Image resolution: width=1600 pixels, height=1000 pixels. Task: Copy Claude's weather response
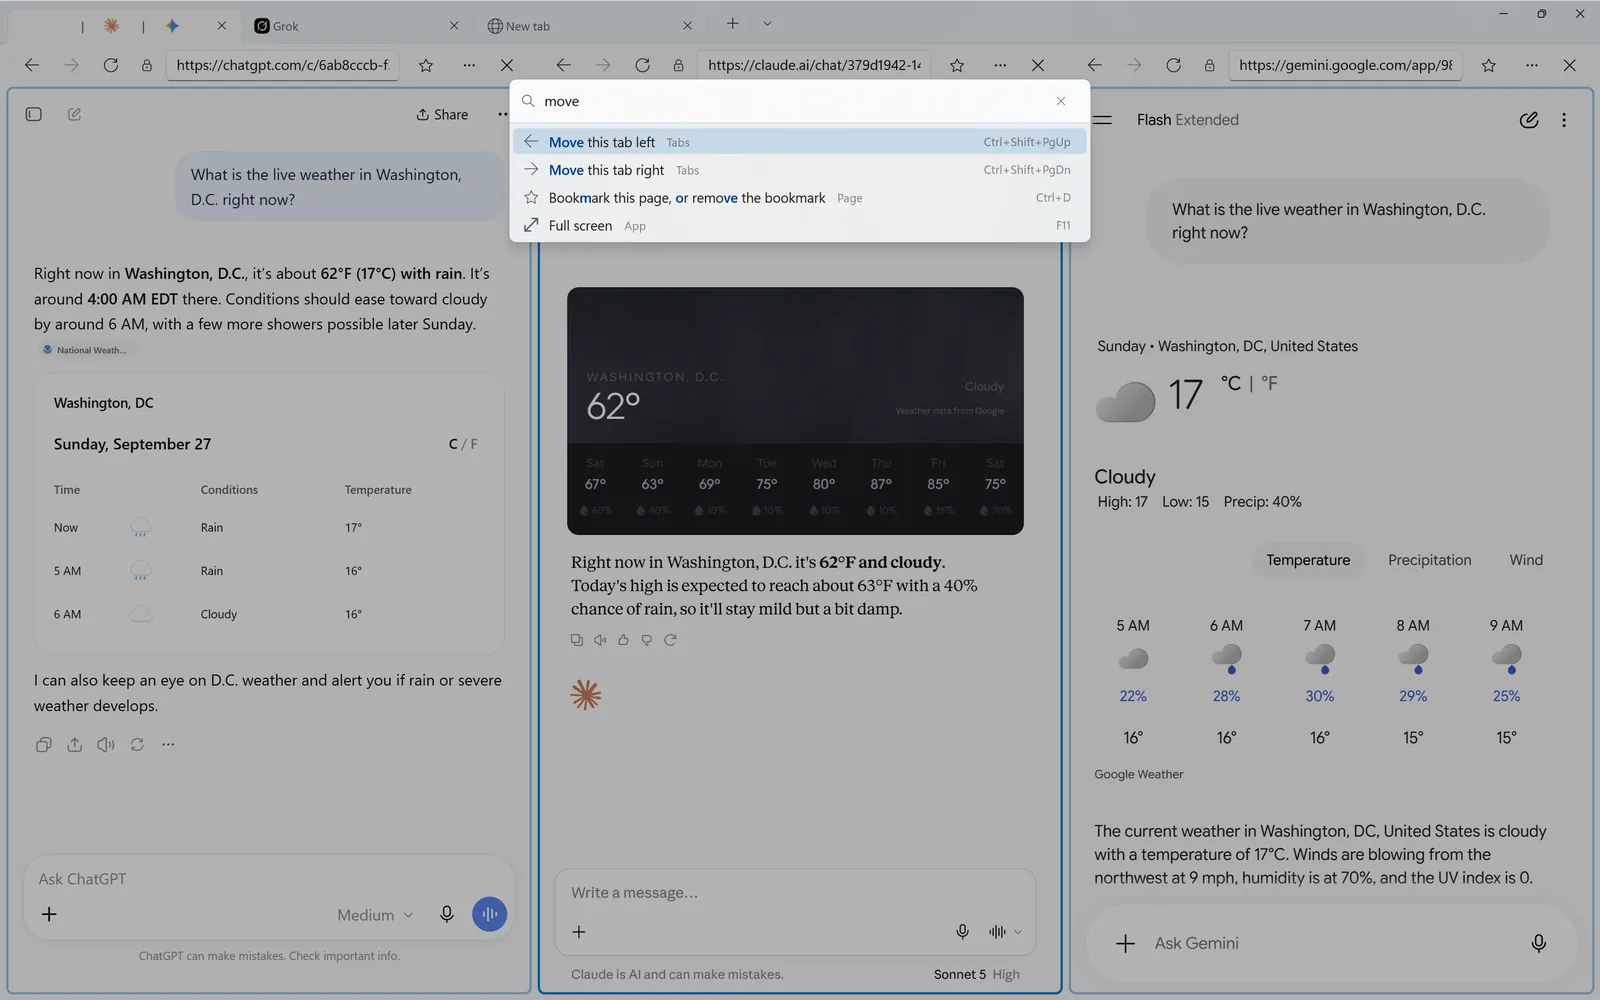pyautogui.click(x=576, y=640)
